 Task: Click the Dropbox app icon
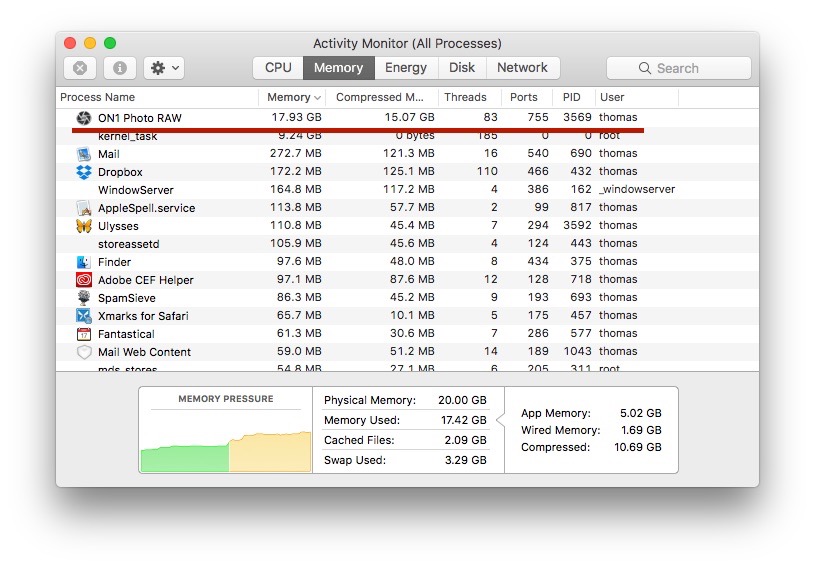coord(84,172)
